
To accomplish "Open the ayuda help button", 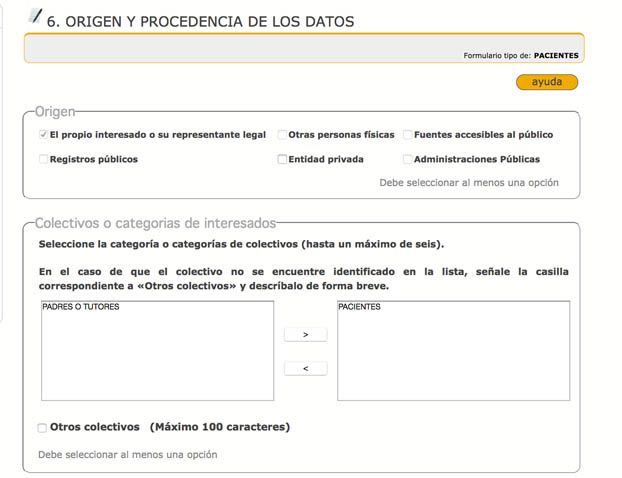I will pos(546,82).
